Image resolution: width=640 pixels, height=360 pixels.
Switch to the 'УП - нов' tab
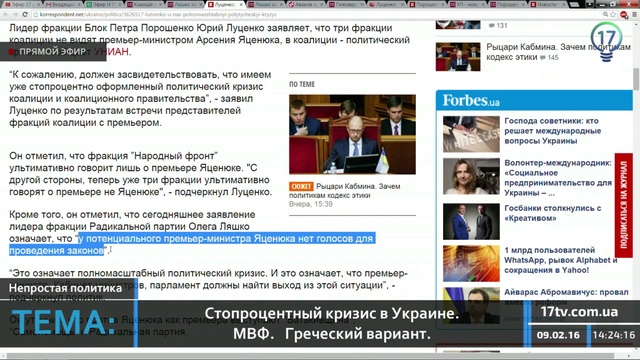tap(466, 4)
